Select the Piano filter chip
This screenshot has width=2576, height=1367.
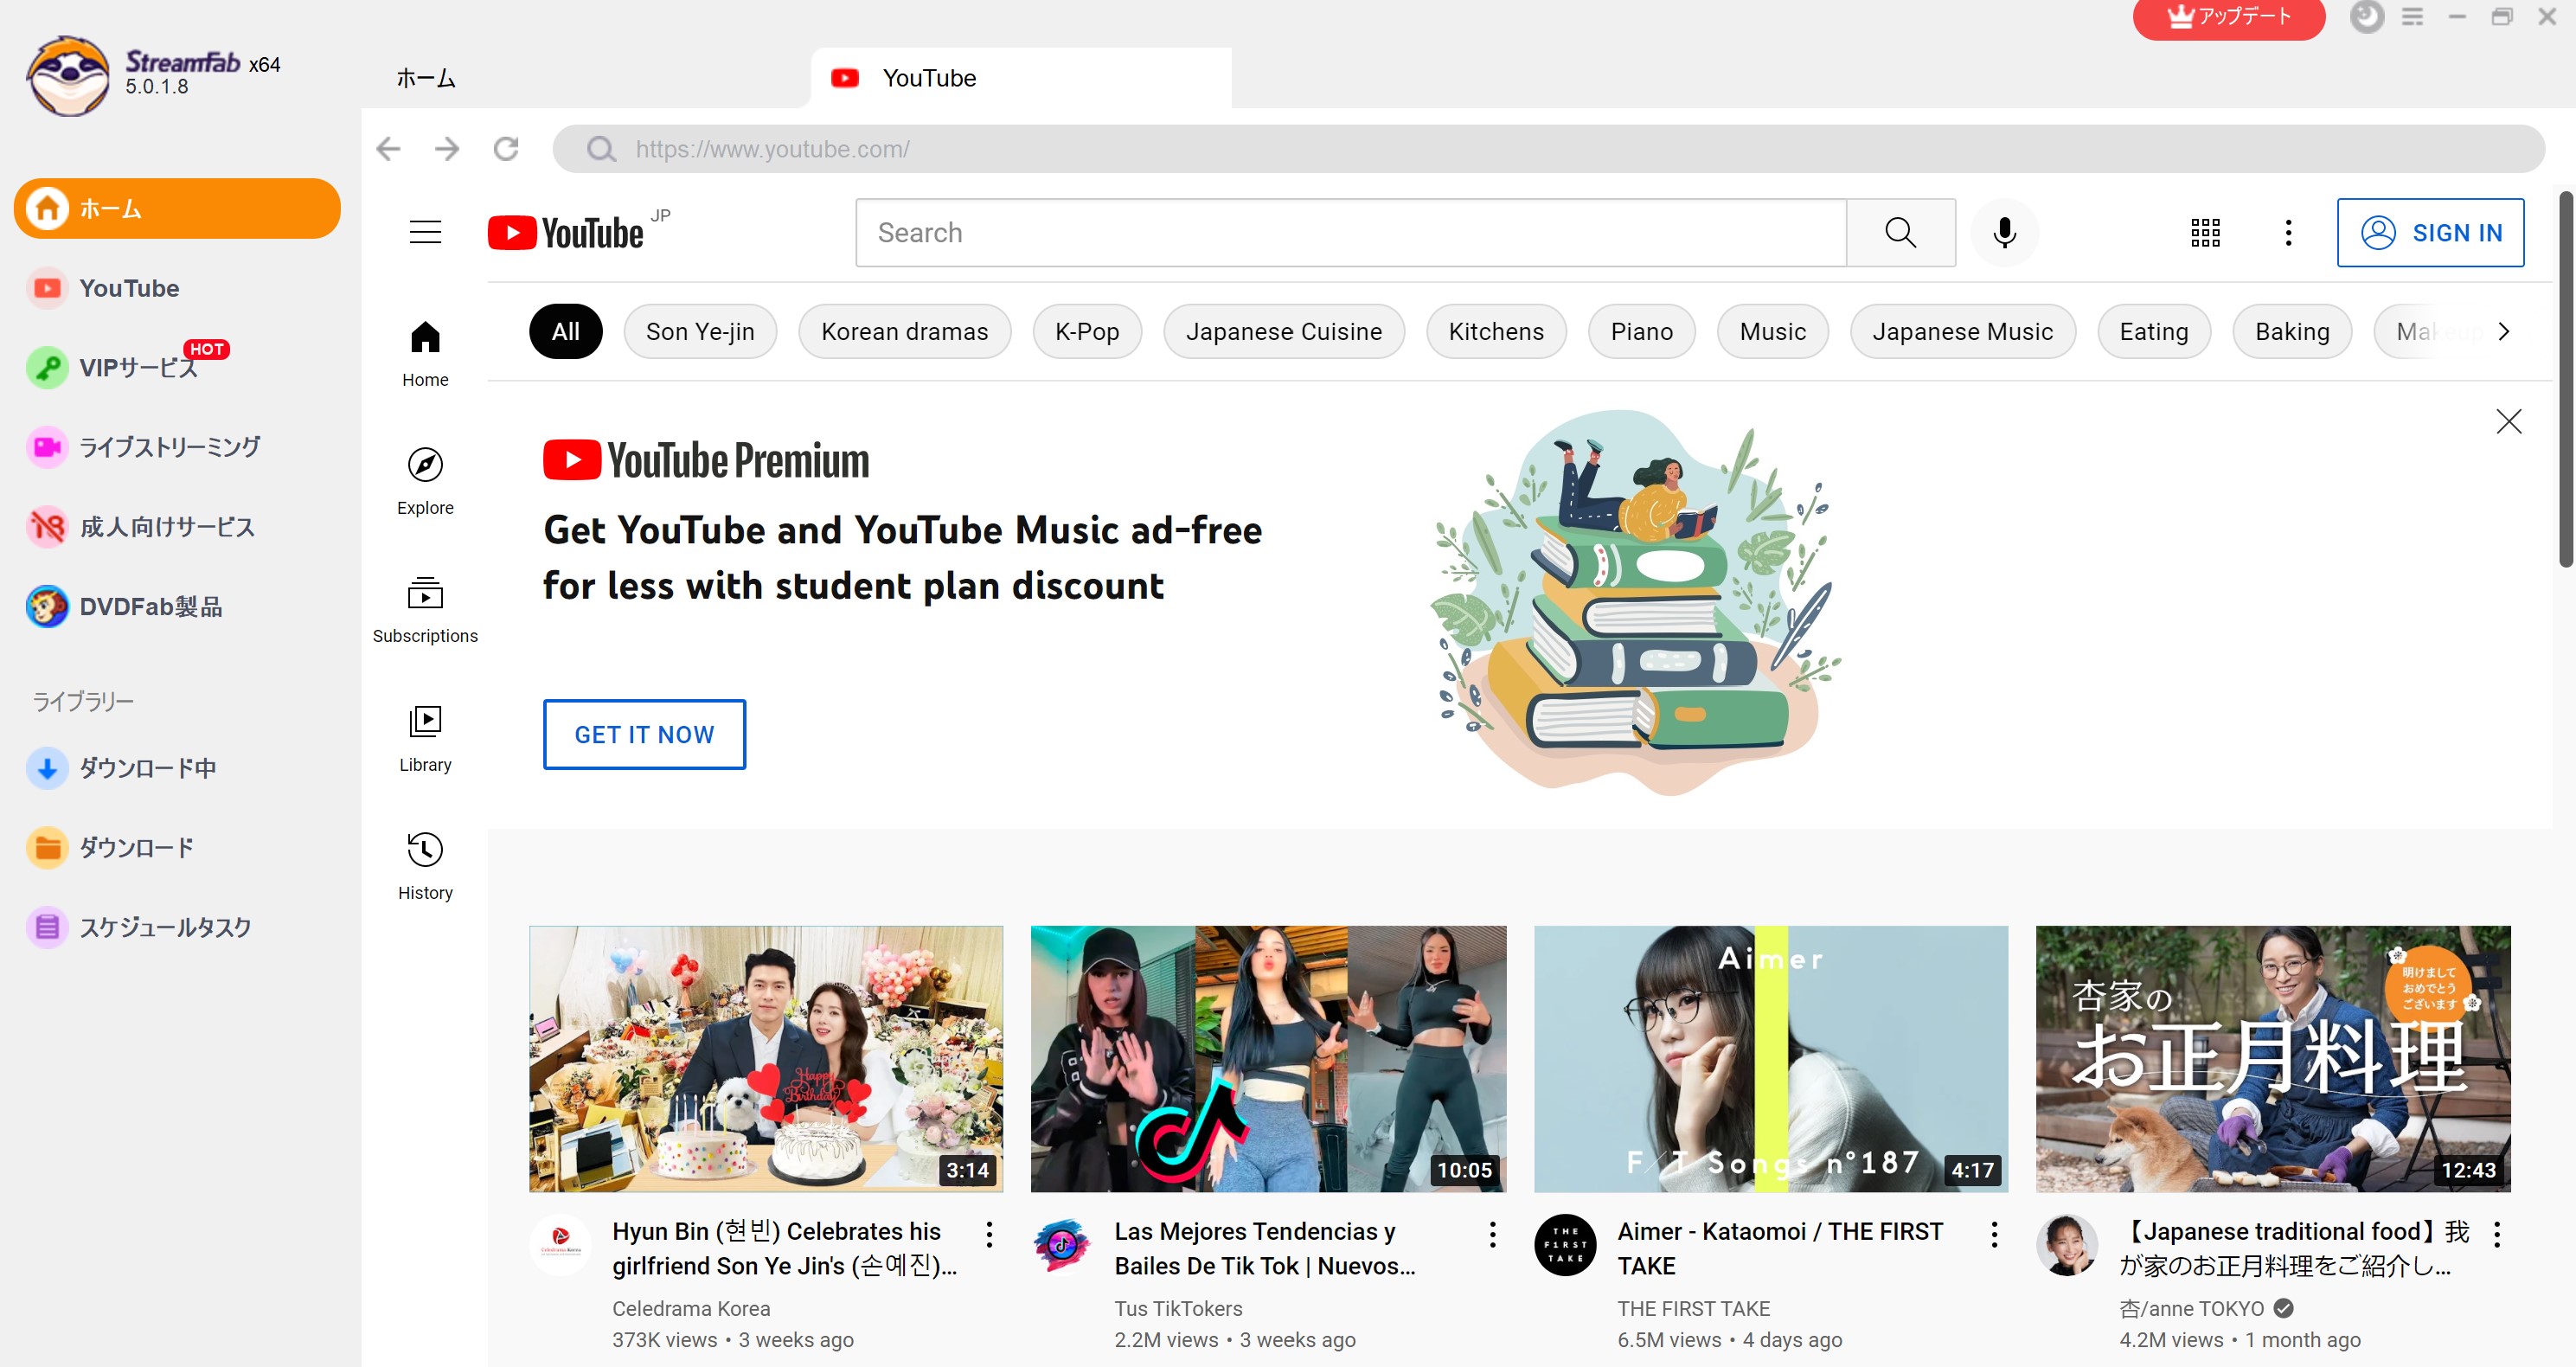1641,331
